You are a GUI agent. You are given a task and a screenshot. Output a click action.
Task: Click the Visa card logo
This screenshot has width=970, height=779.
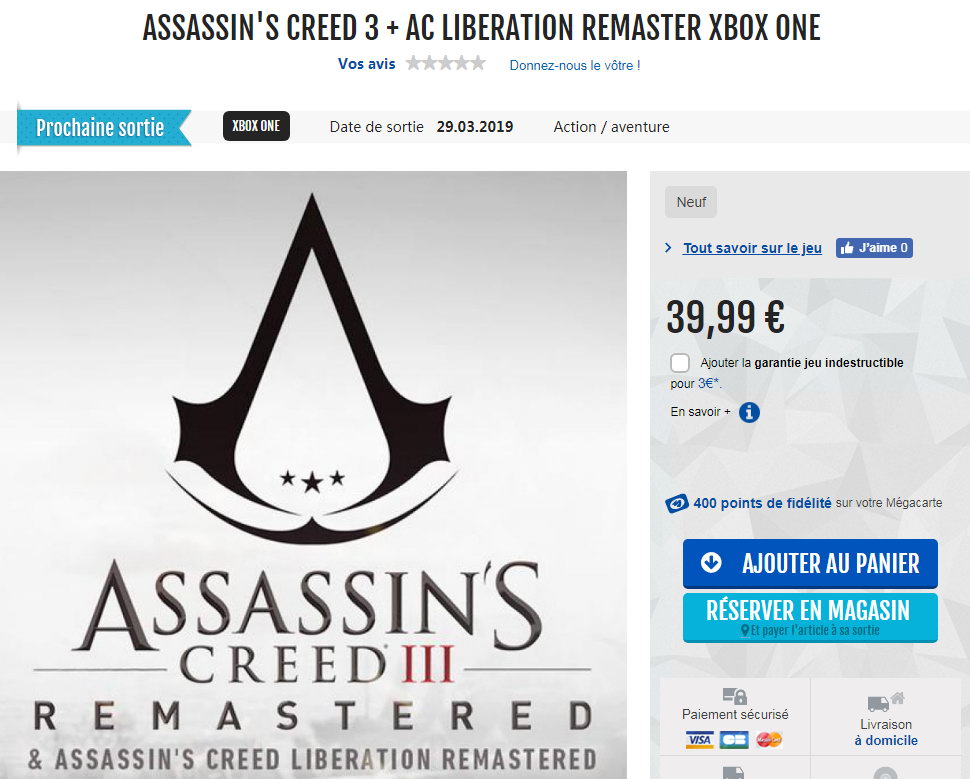(x=698, y=740)
